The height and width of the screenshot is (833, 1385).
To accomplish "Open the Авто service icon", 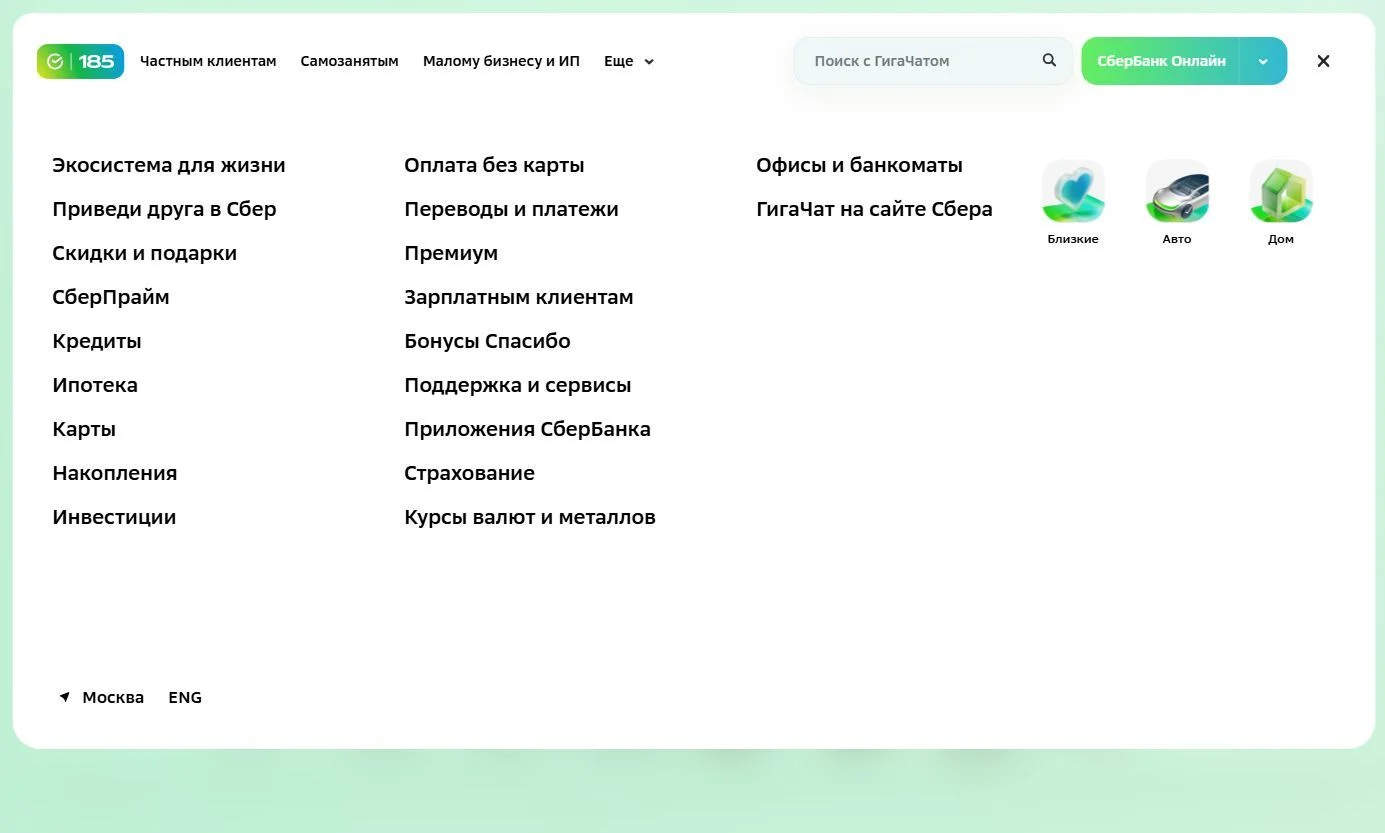I will click(1177, 203).
